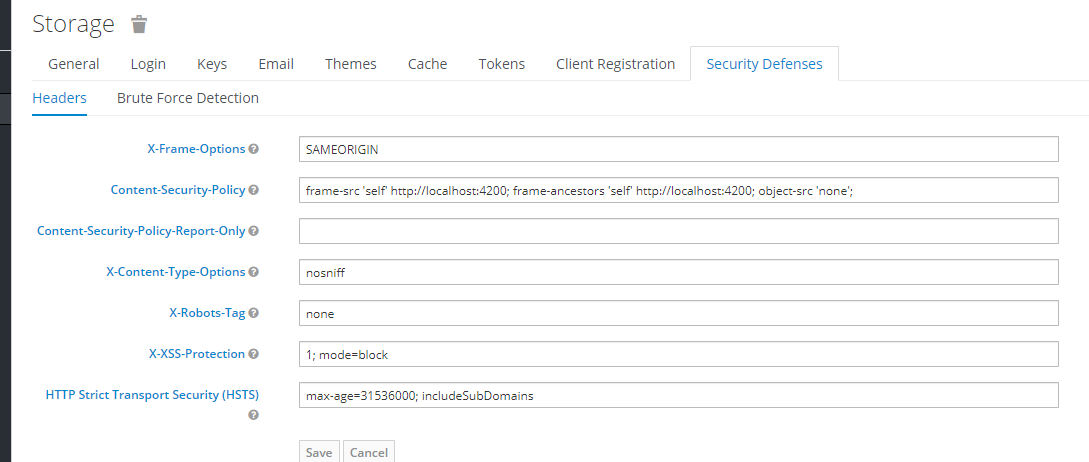Switch to the Client Registration tab
Image resolution: width=1089 pixels, height=462 pixels.
point(616,64)
